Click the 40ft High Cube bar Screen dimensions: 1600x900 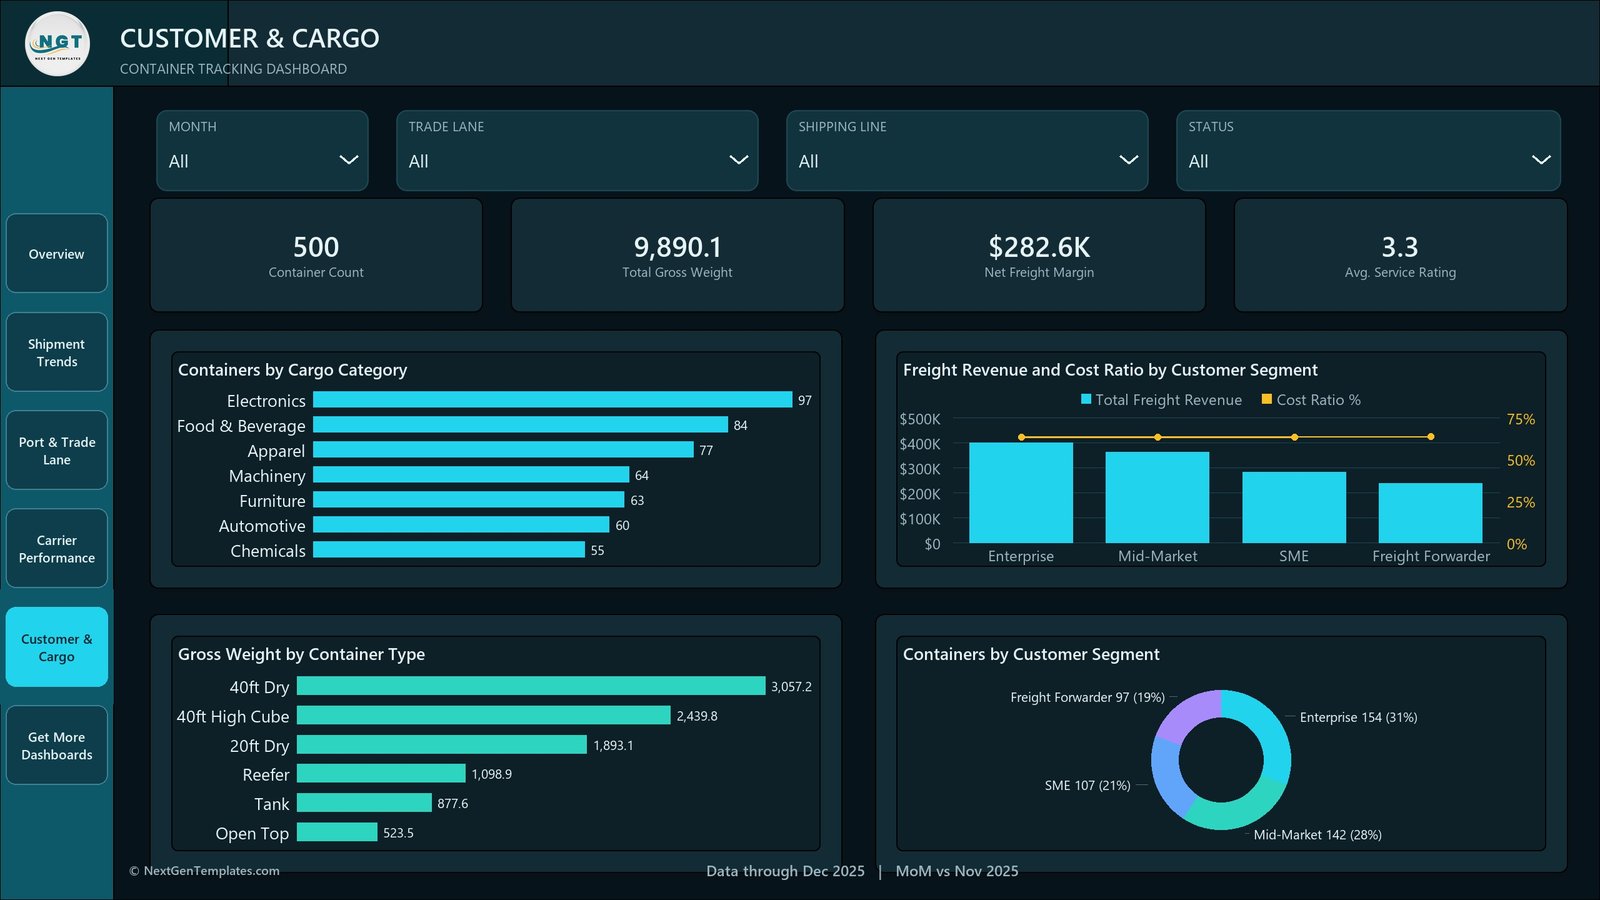[484, 715]
